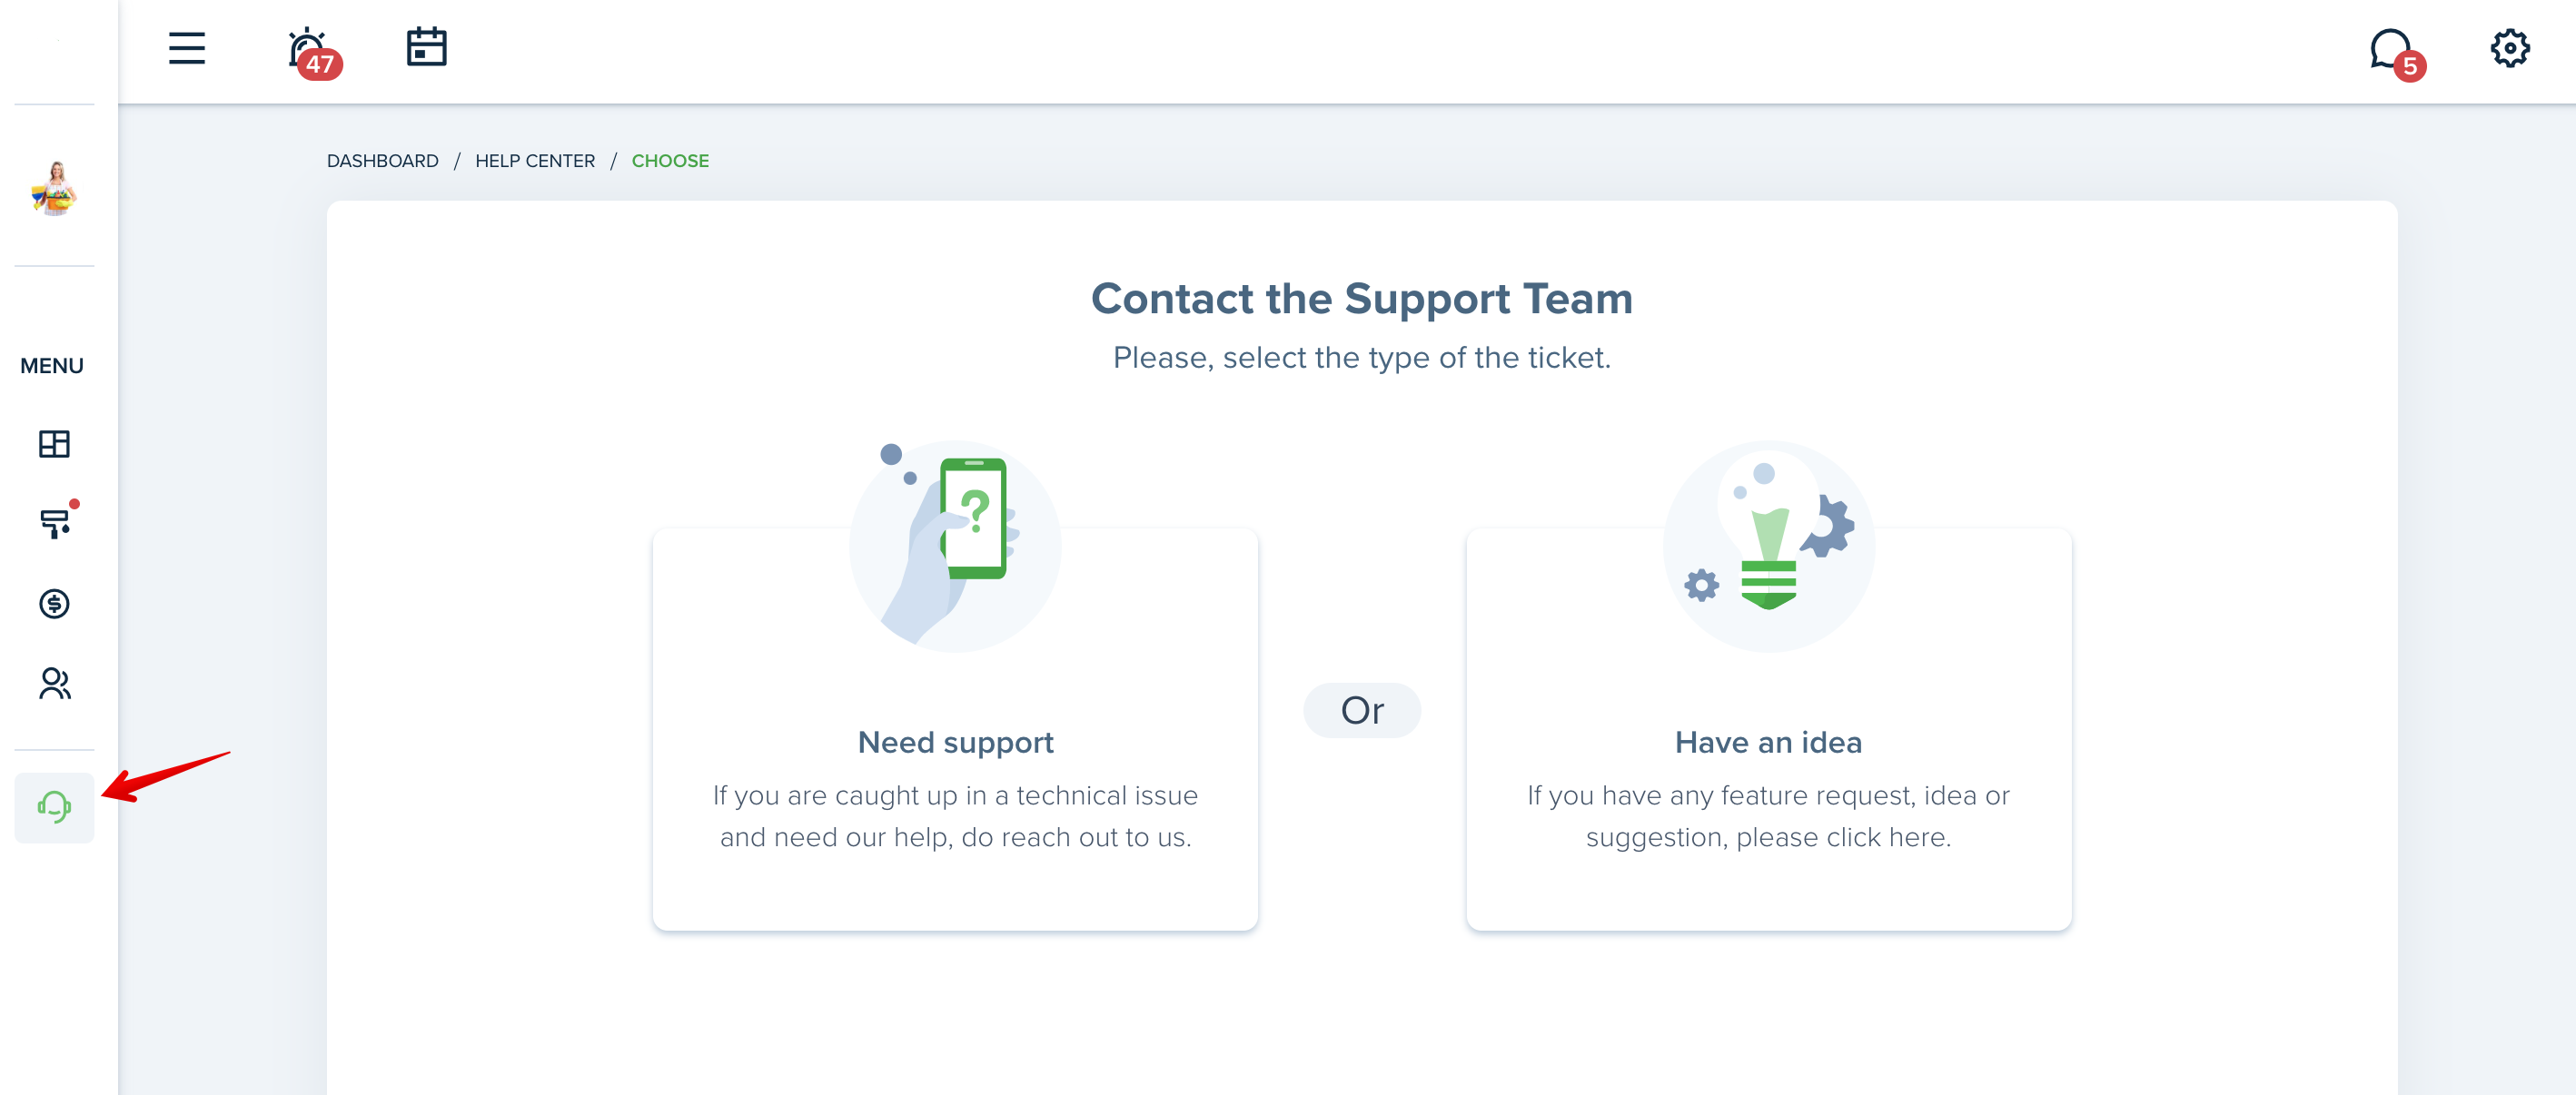Click the Or separator pill
The width and height of the screenshot is (2576, 1095).
pos(1362,711)
